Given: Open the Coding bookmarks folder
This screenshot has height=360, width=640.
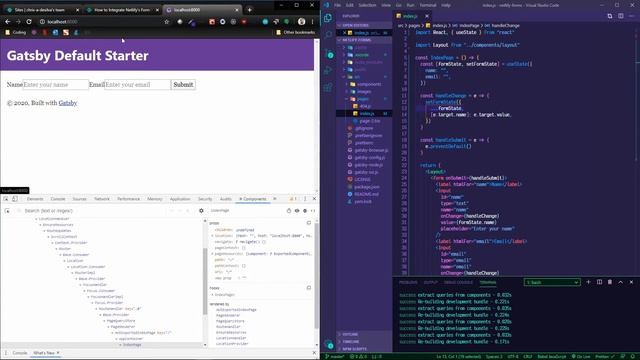Looking at the screenshot, I should click(16, 32).
